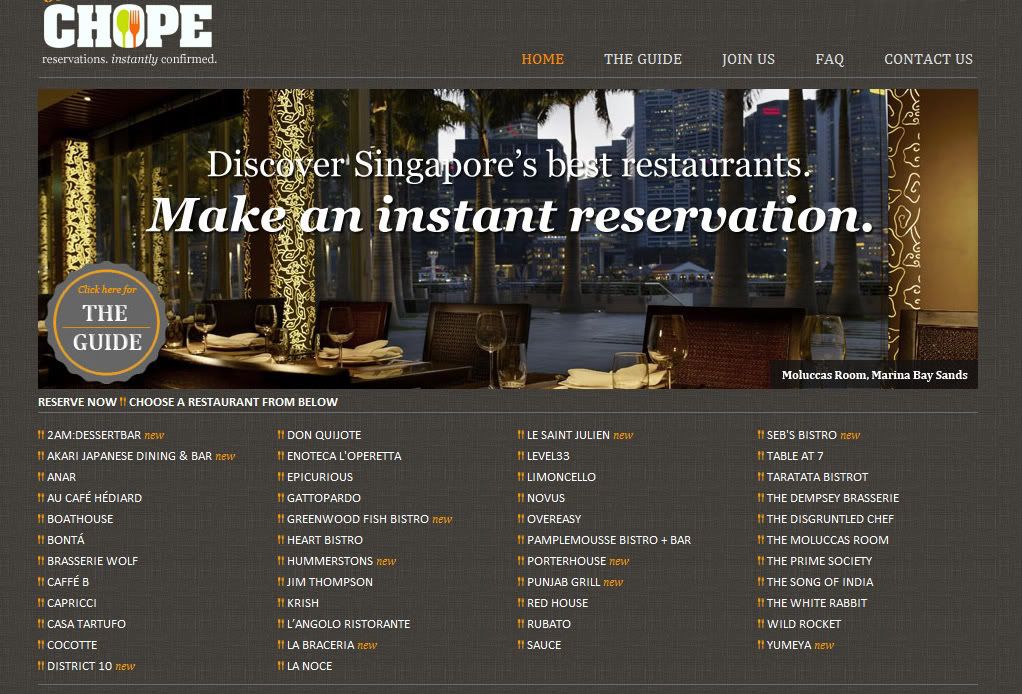
Task: Click 'The Guide' round badge on banner
Action: tap(106, 323)
